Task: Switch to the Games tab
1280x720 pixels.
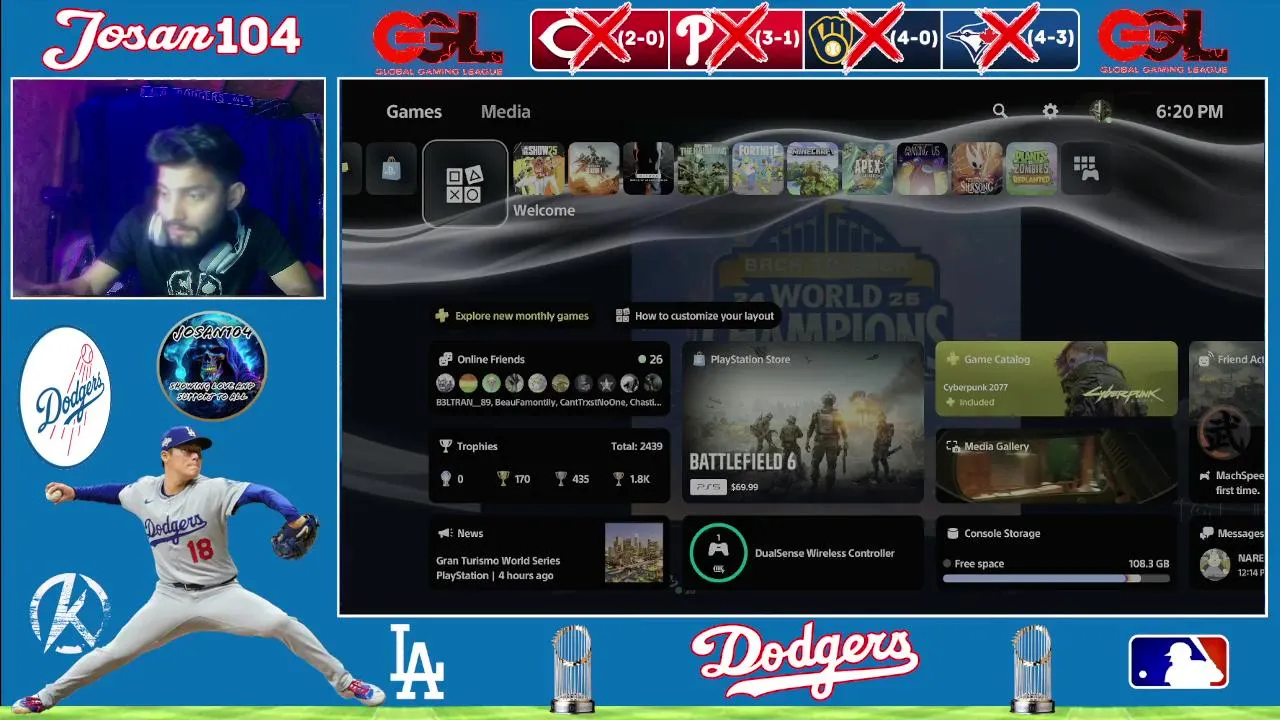Action: [x=414, y=112]
